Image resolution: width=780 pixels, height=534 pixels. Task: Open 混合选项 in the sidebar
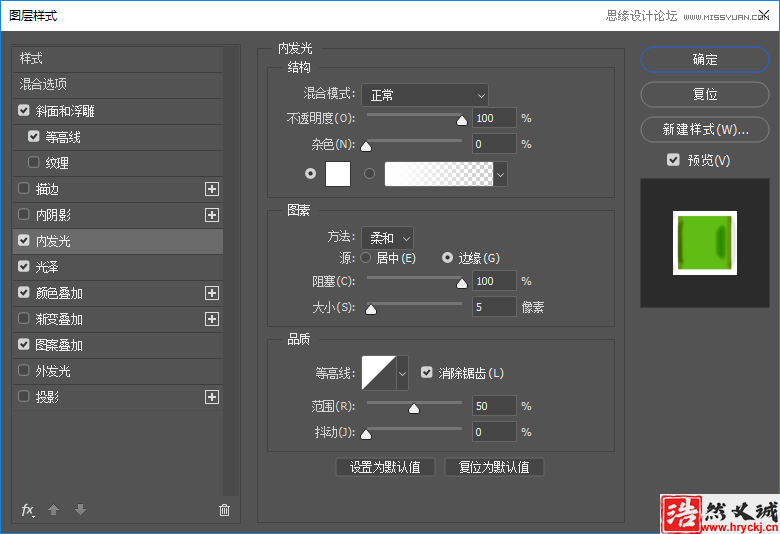(118, 85)
